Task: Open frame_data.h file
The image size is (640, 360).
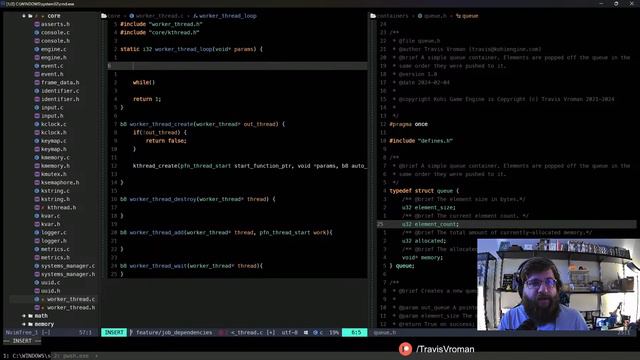Action: (x=60, y=82)
